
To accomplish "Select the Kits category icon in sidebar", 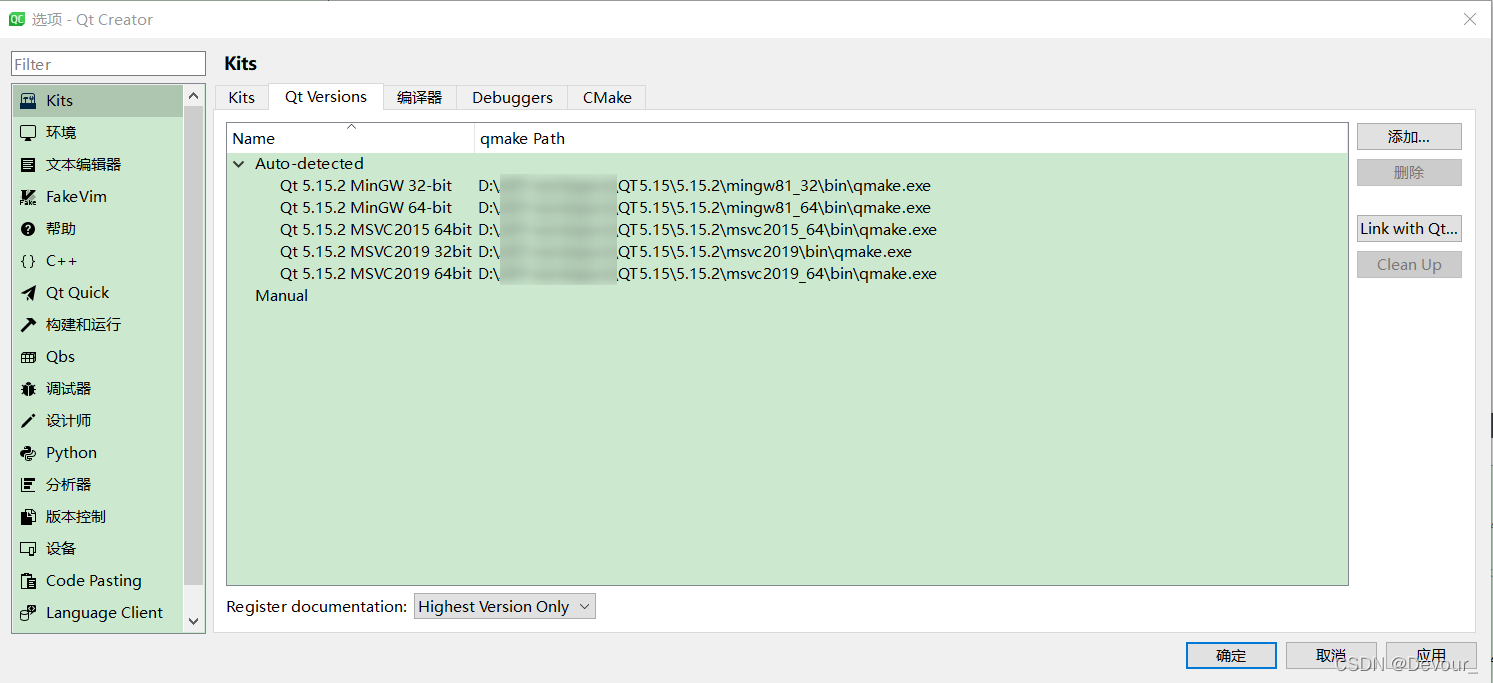I will click(28, 101).
